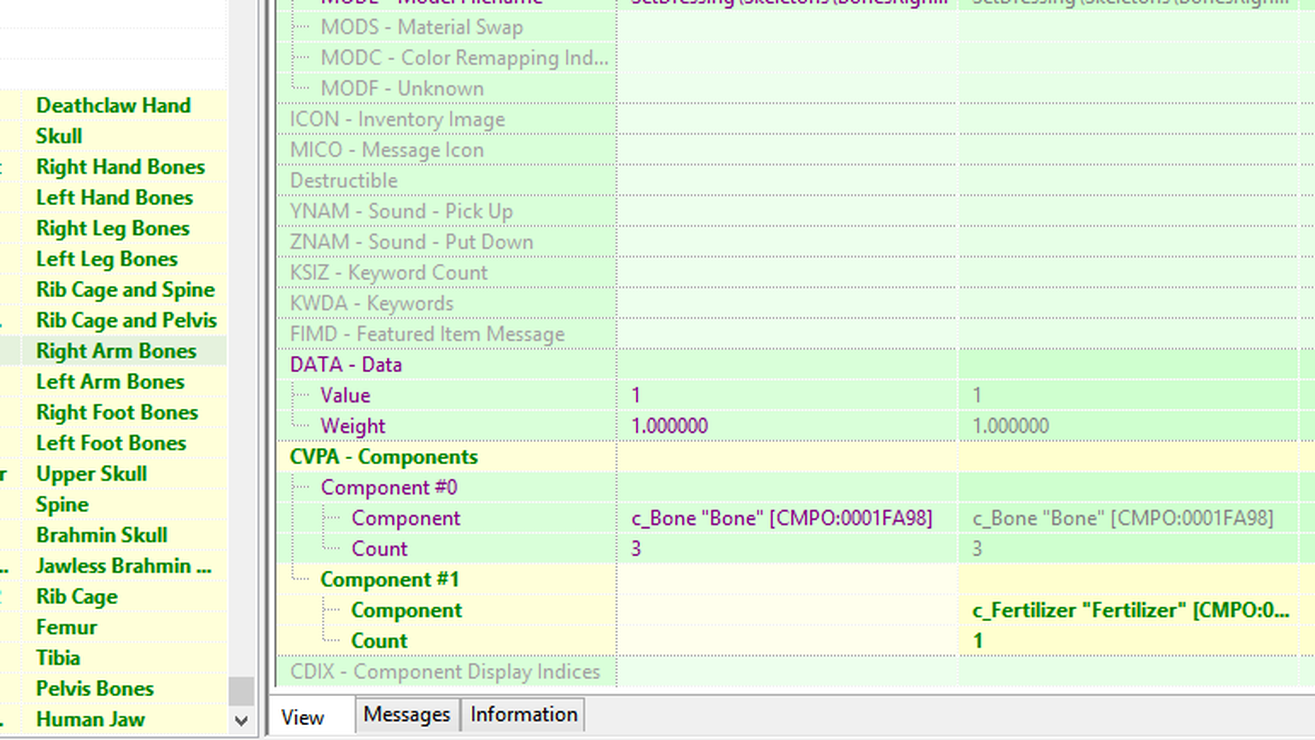The height and width of the screenshot is (740, 1315).
Task: Select the Human Jaw record
Action: coord(90,719)
